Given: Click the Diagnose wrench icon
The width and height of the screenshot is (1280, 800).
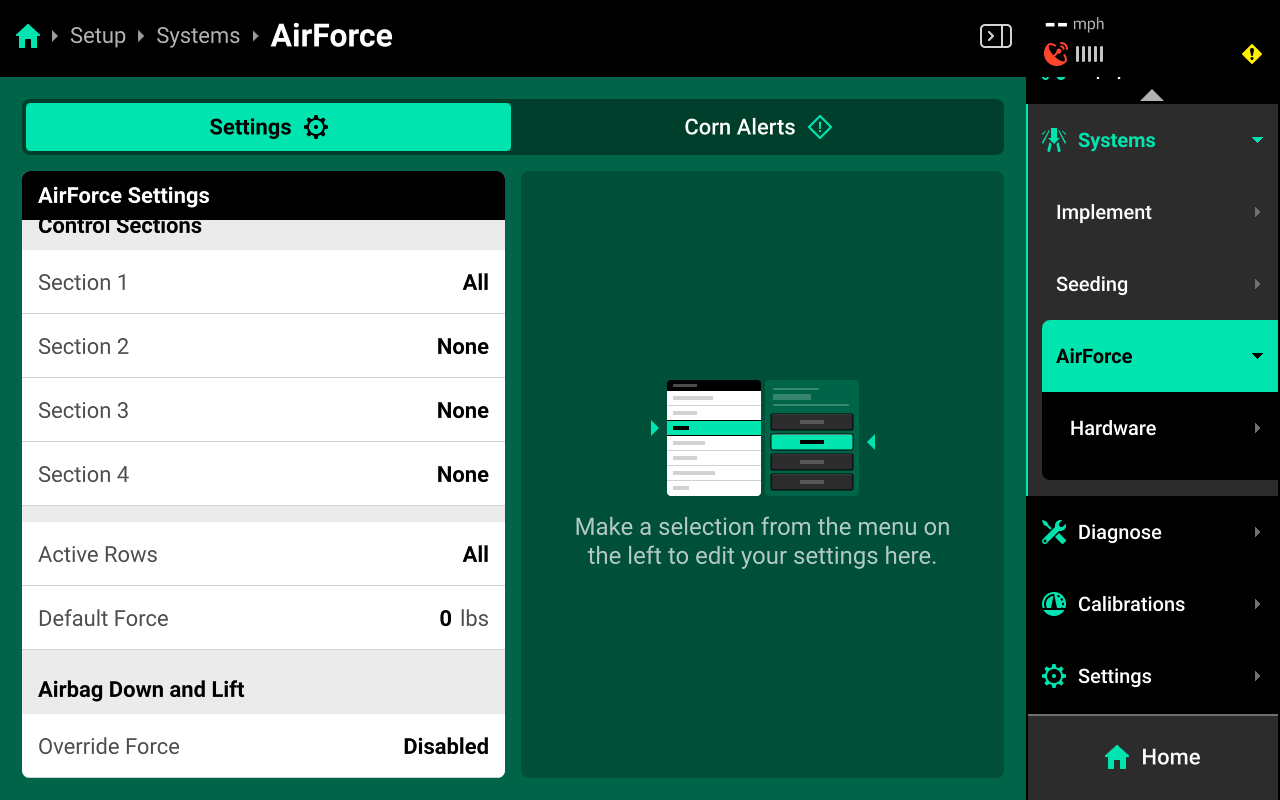Looking at the screenshot, I should [x=1054, y=532].
